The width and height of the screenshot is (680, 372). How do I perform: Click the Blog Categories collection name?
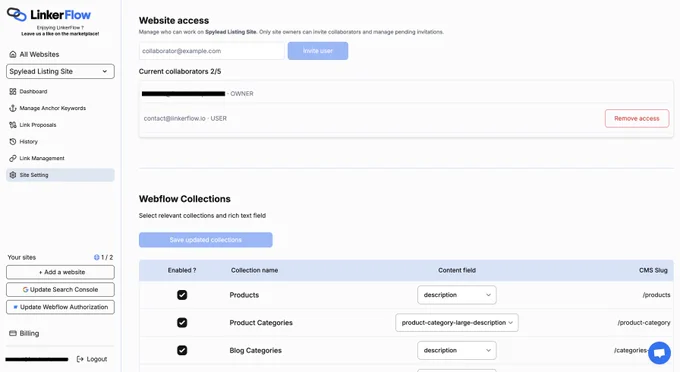(x=255, y=350)
